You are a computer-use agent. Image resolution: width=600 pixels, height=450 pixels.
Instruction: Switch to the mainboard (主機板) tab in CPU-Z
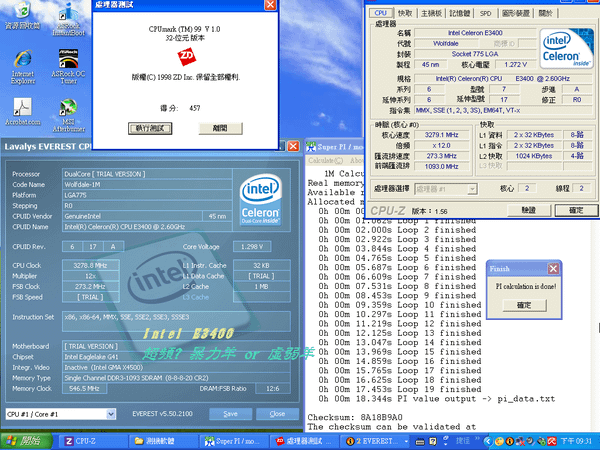(431, 13)
